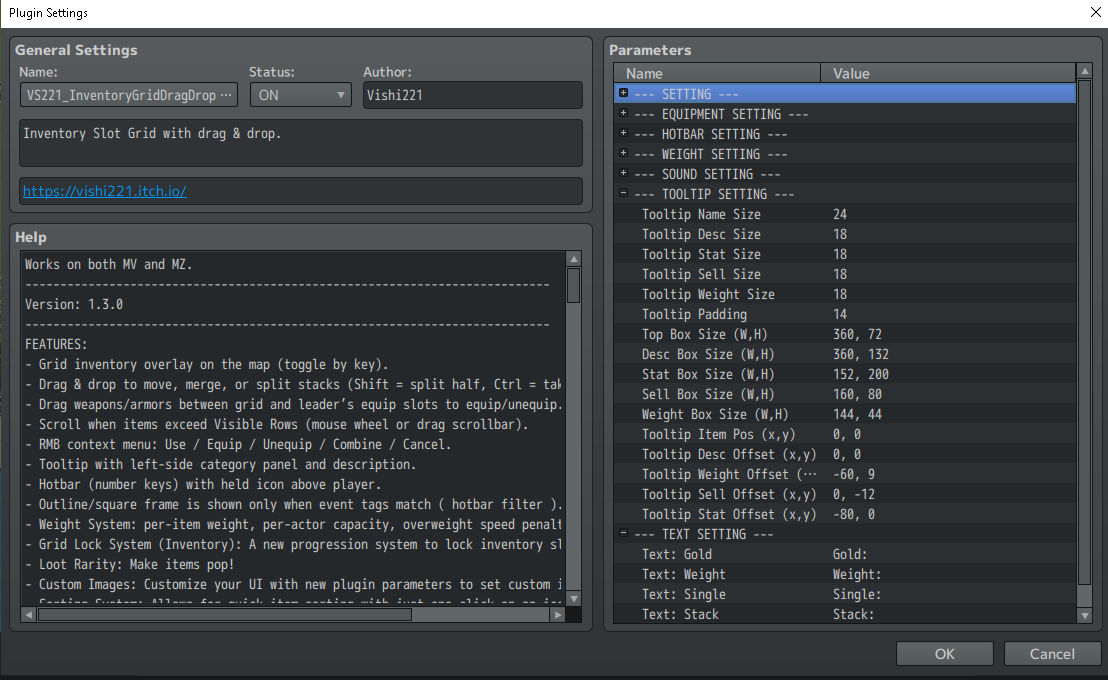This screenshot has width=1108, height=680.
Task: Click the Author field containing Vishi221
Action: tap(473, 95)
